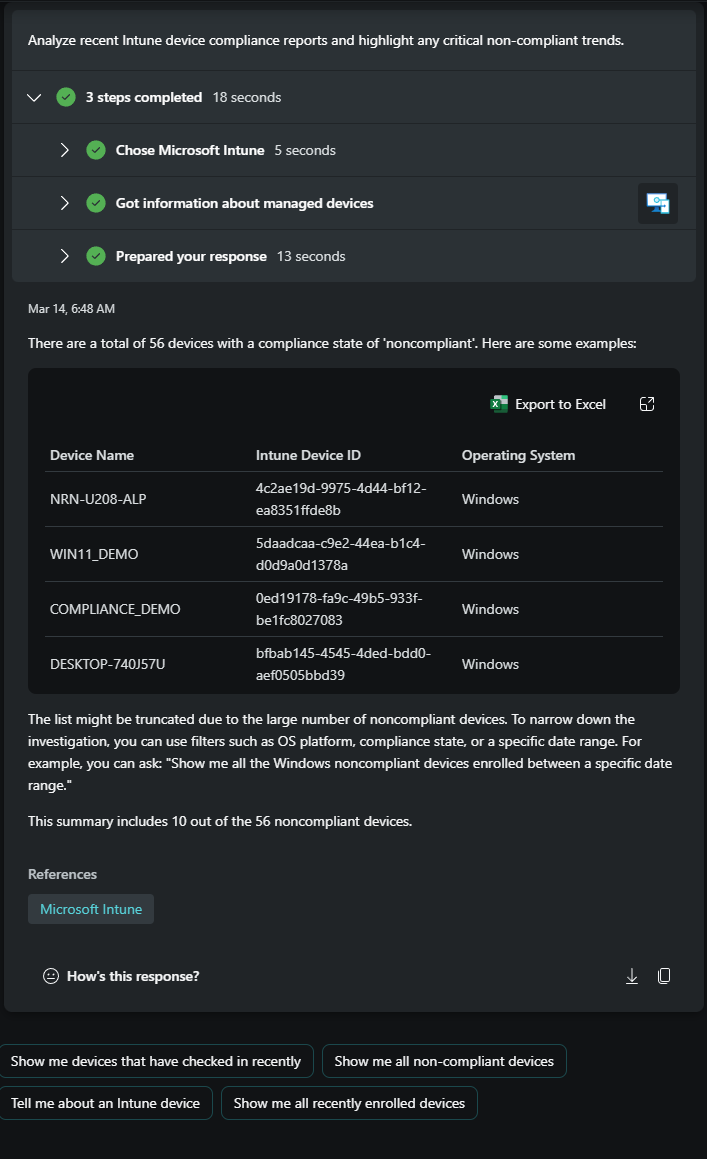Screen dimensions: 707x1159
Task: Click green check beside Prepared your response
Action: [x=96, y=256]
